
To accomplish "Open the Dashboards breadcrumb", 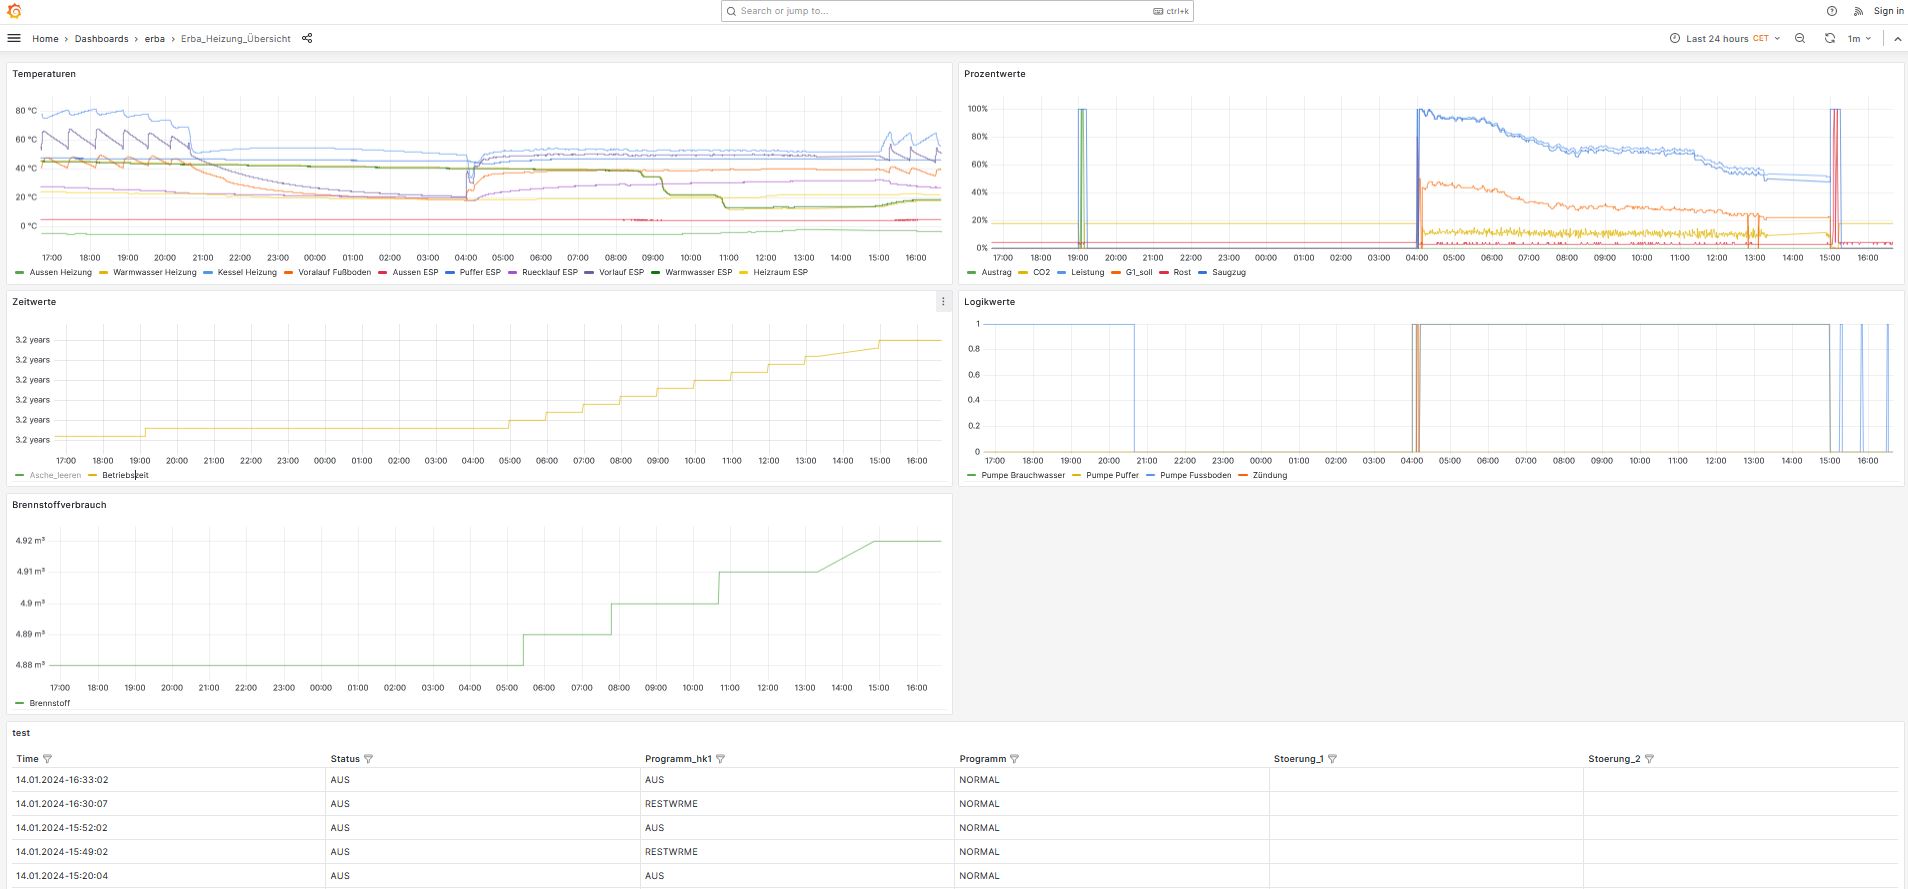I will [101, 38].
